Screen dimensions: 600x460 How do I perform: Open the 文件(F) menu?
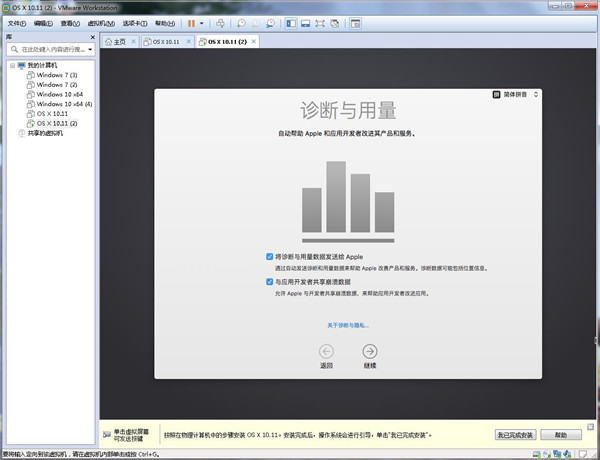[17, 24]
